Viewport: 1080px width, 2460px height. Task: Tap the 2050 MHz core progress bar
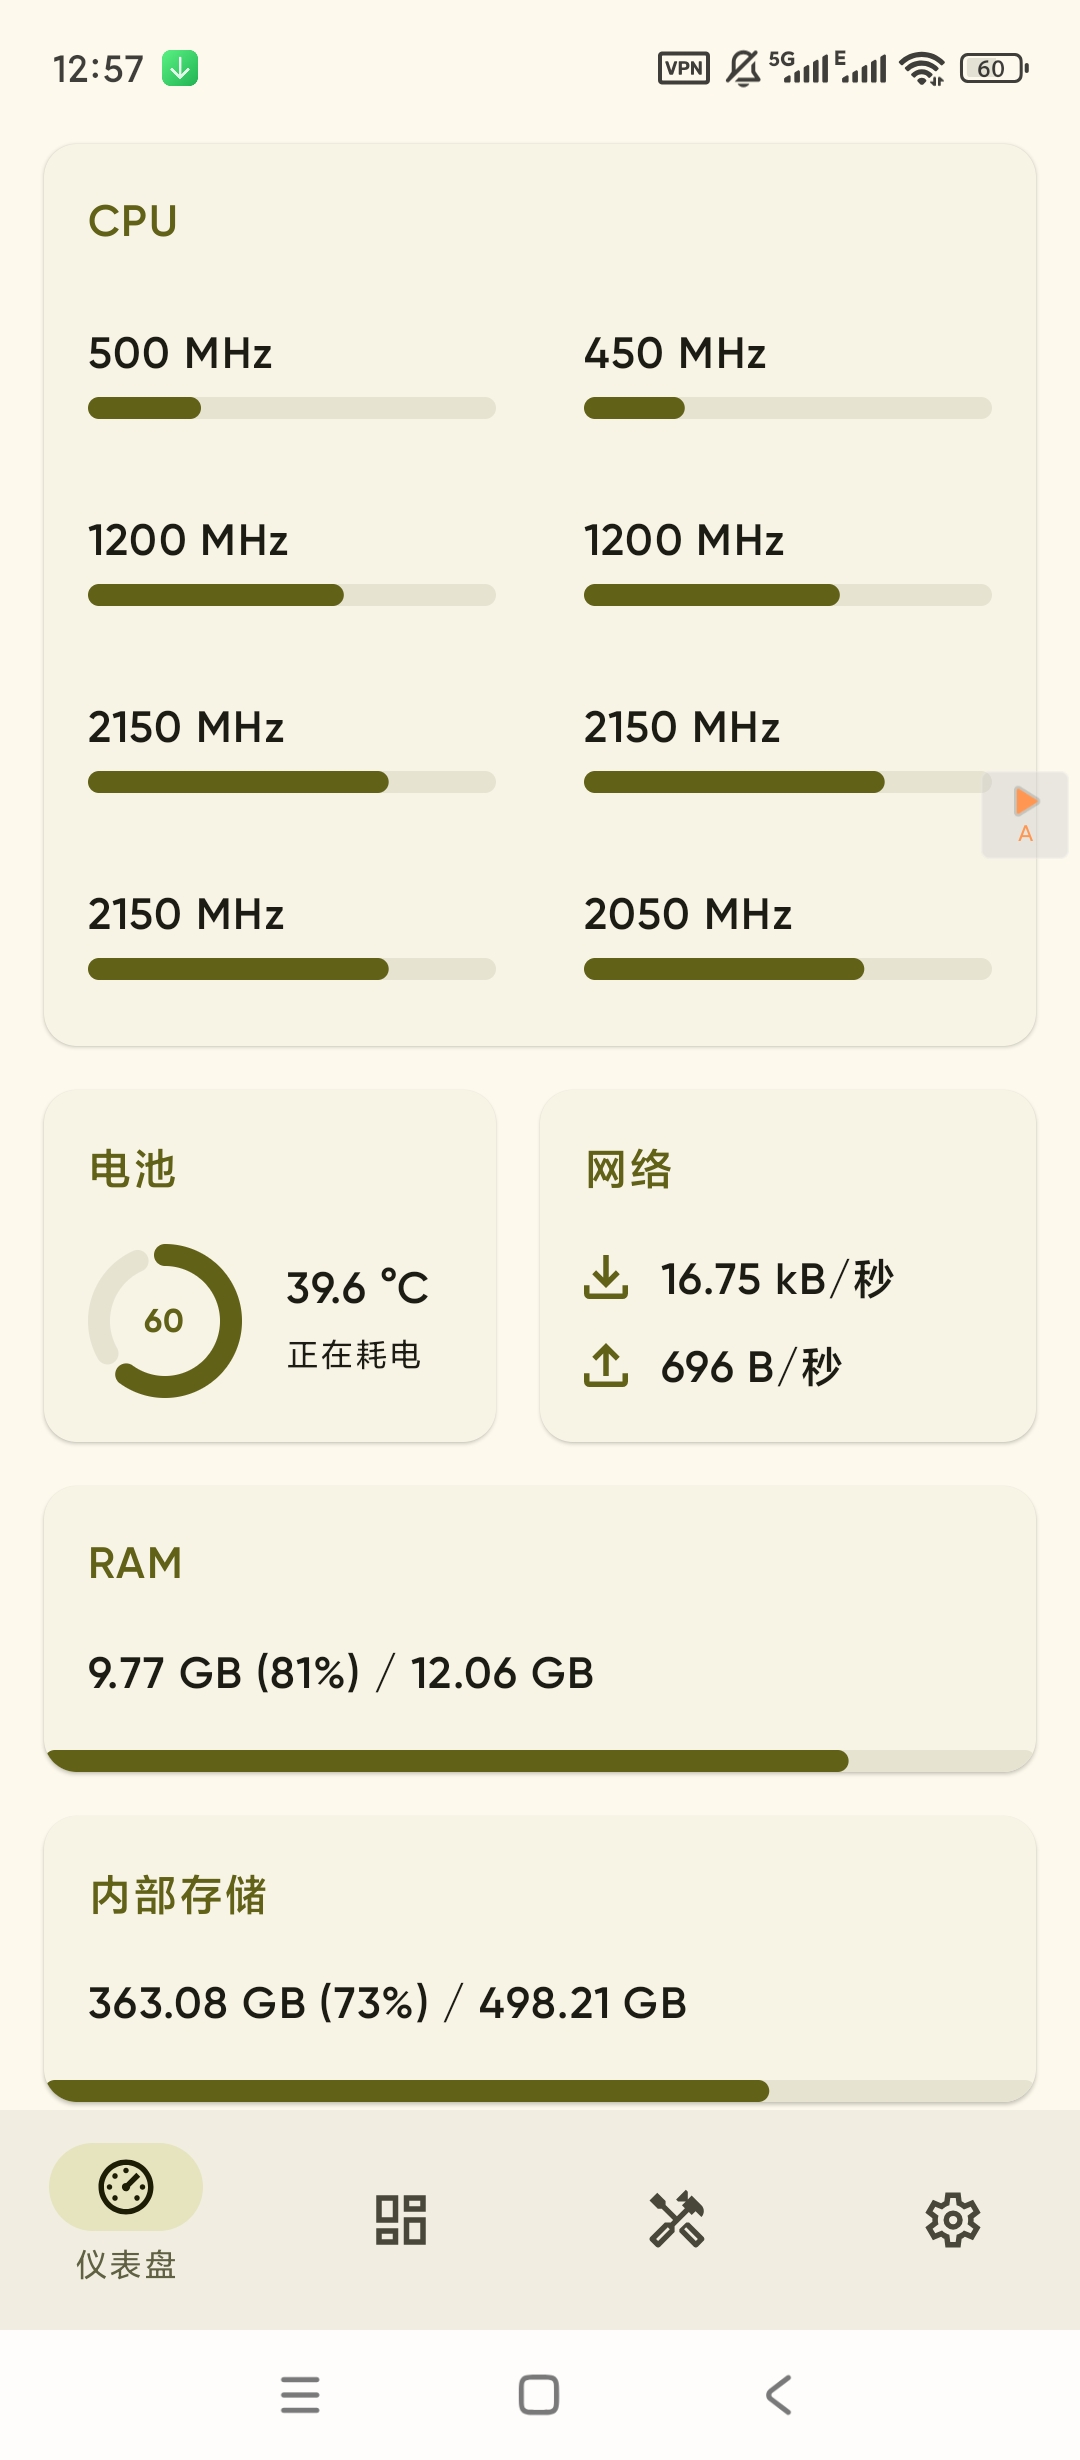point(788,969)
